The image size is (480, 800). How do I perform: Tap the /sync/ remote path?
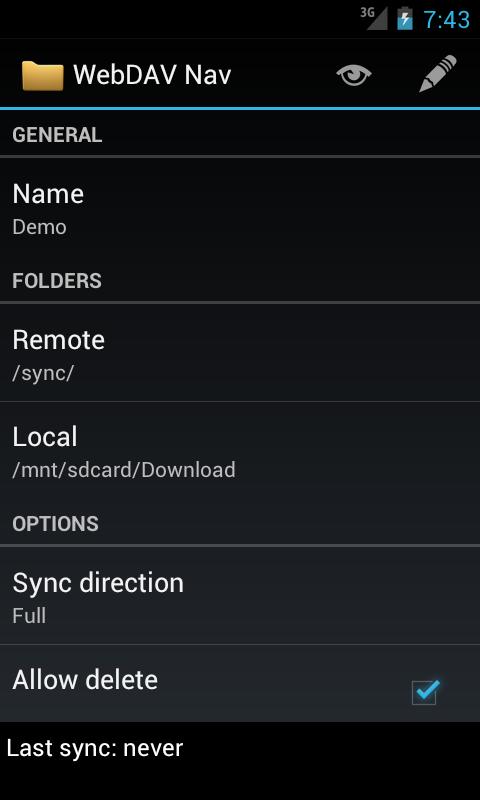[x=43, y=373]
